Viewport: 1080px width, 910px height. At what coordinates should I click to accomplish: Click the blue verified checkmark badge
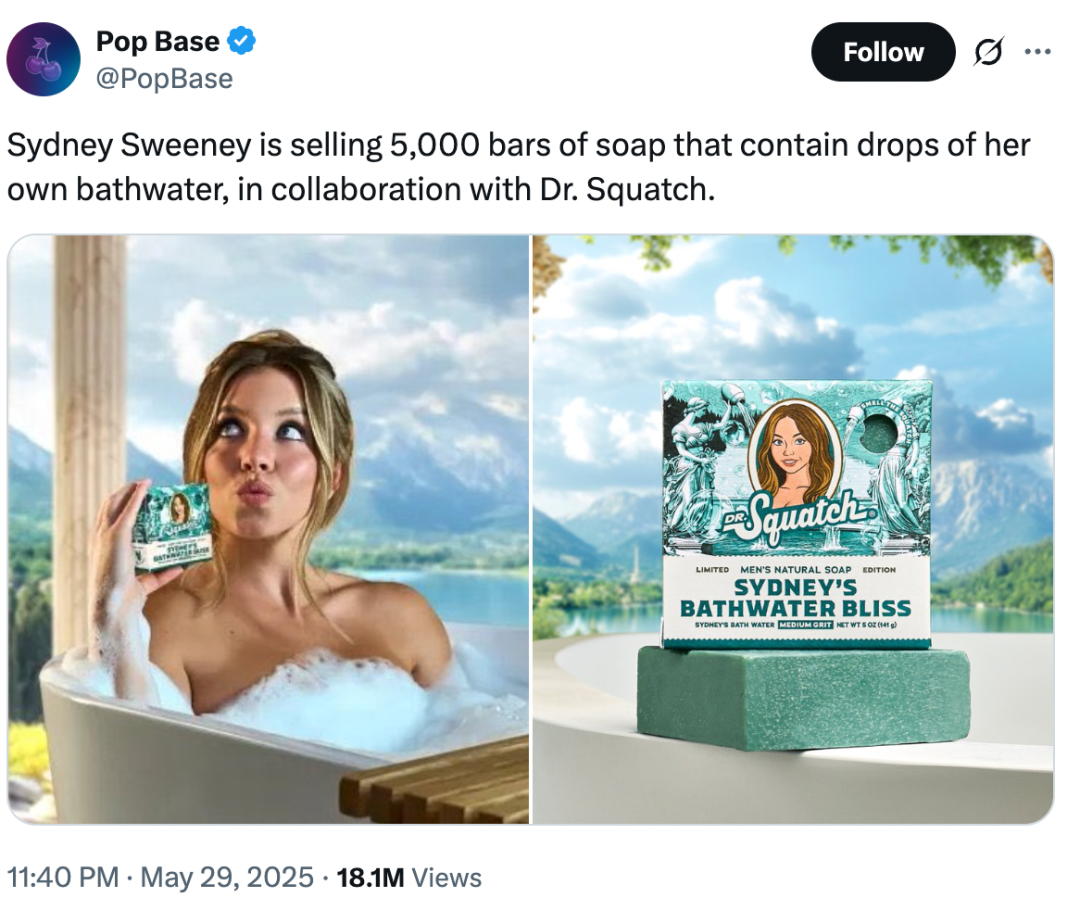[x=241, y=41]
